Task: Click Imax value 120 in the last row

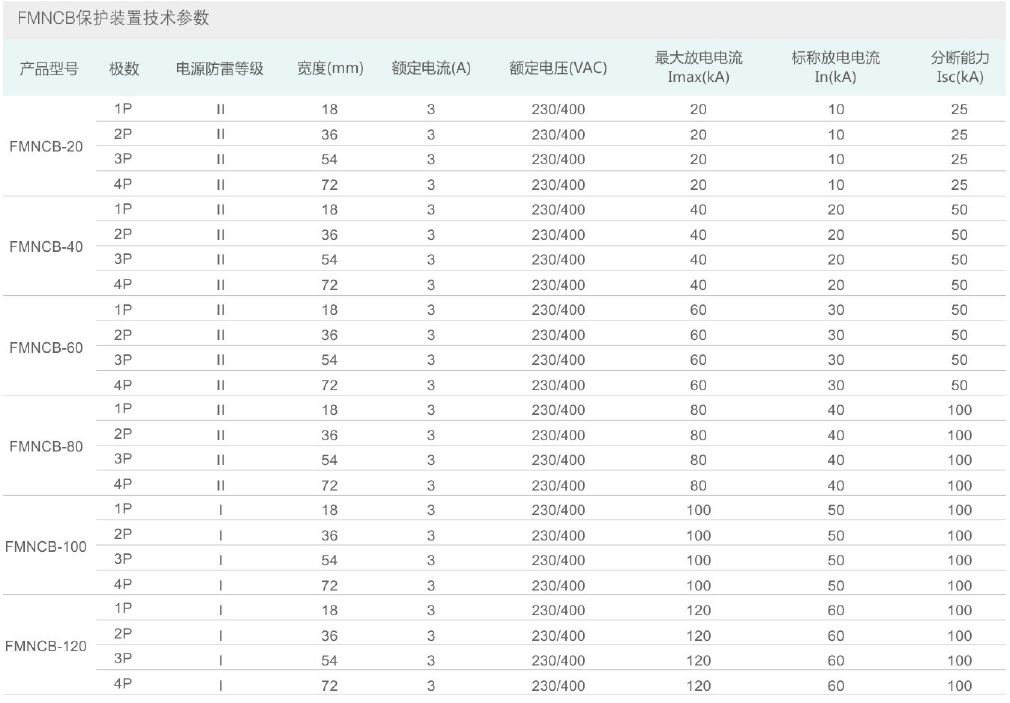Action: (698, 686)
